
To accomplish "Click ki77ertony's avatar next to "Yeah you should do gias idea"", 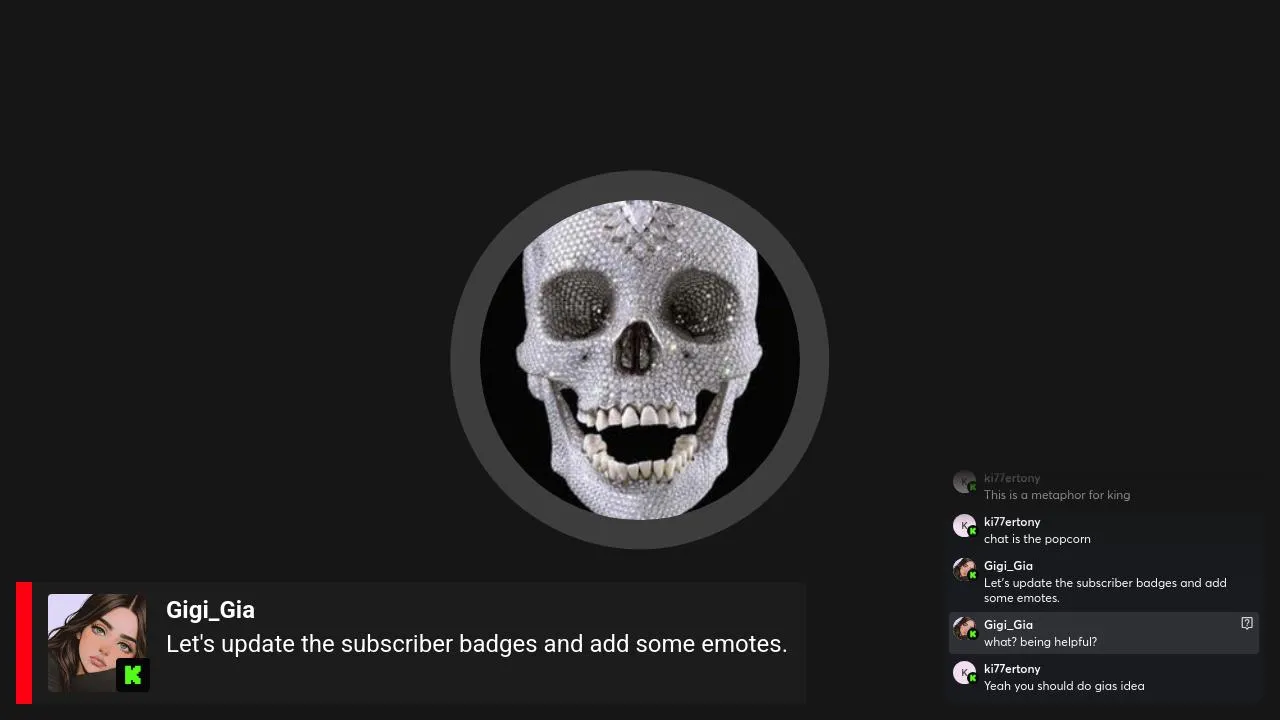I will (964, 673).
